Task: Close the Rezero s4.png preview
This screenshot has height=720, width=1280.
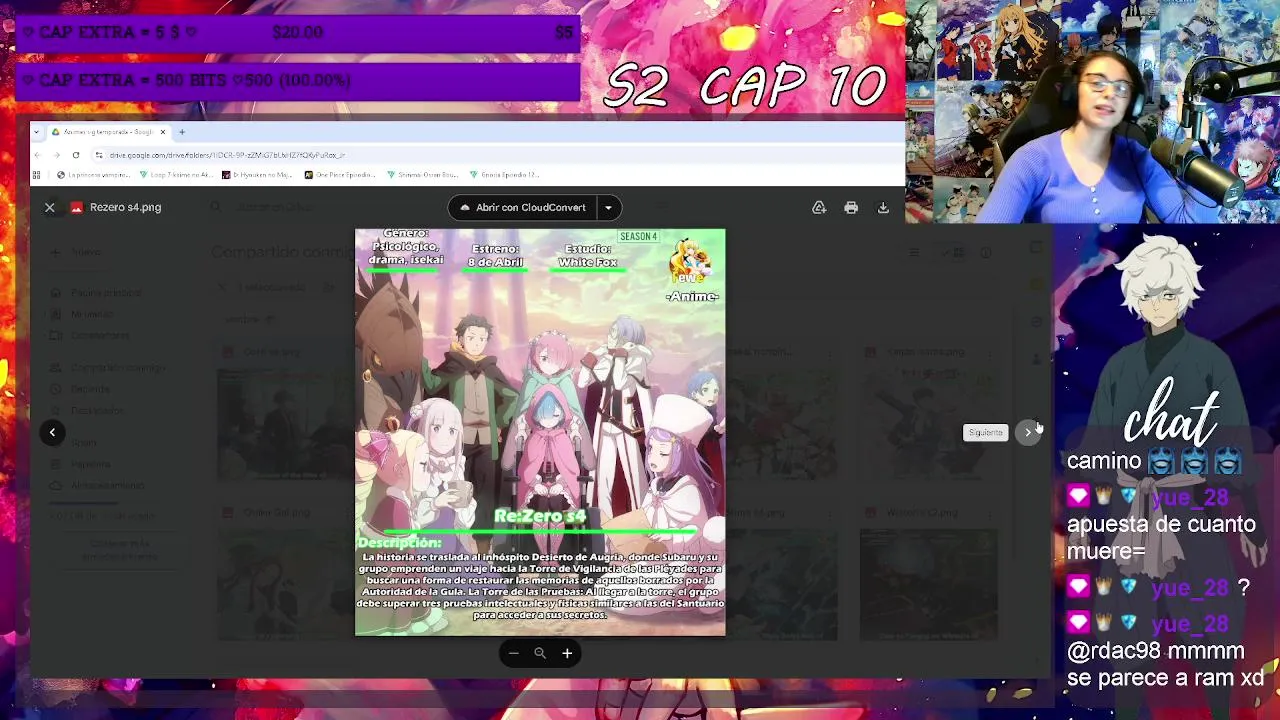Action: (x=49, y=207)
